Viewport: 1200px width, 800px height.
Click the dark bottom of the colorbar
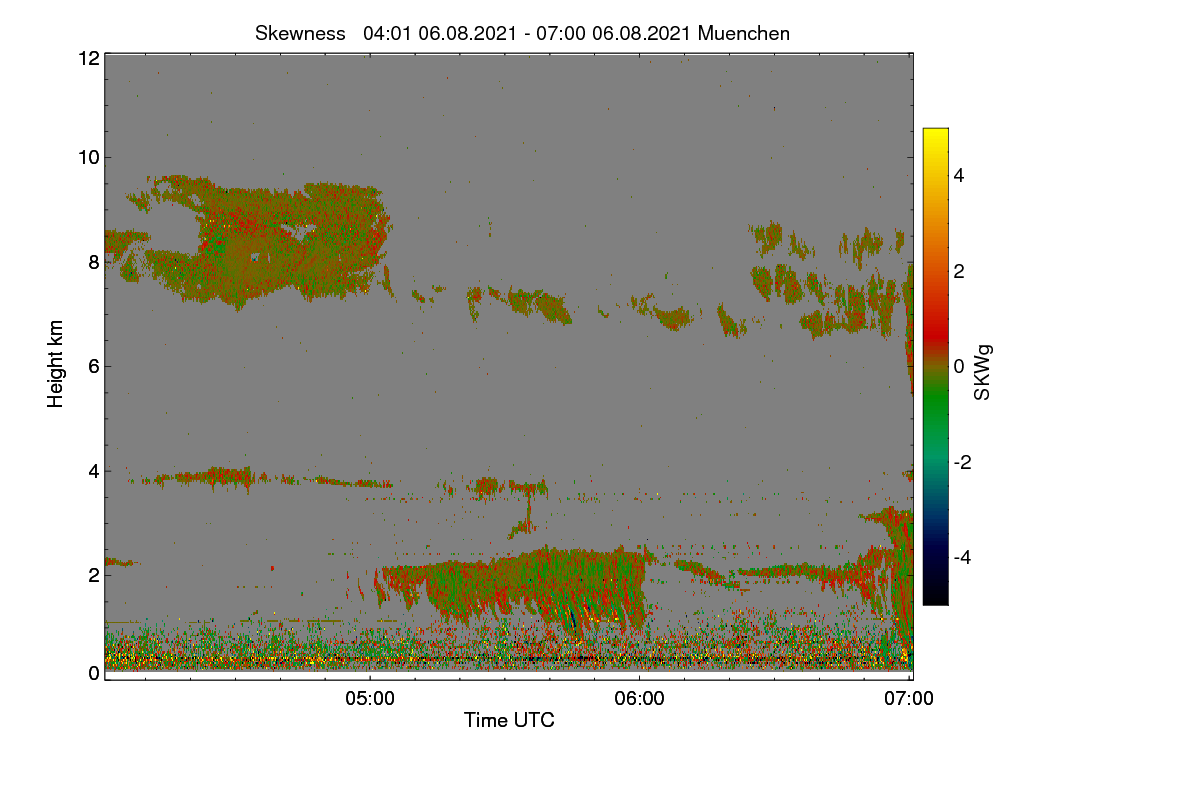(935, 590)
